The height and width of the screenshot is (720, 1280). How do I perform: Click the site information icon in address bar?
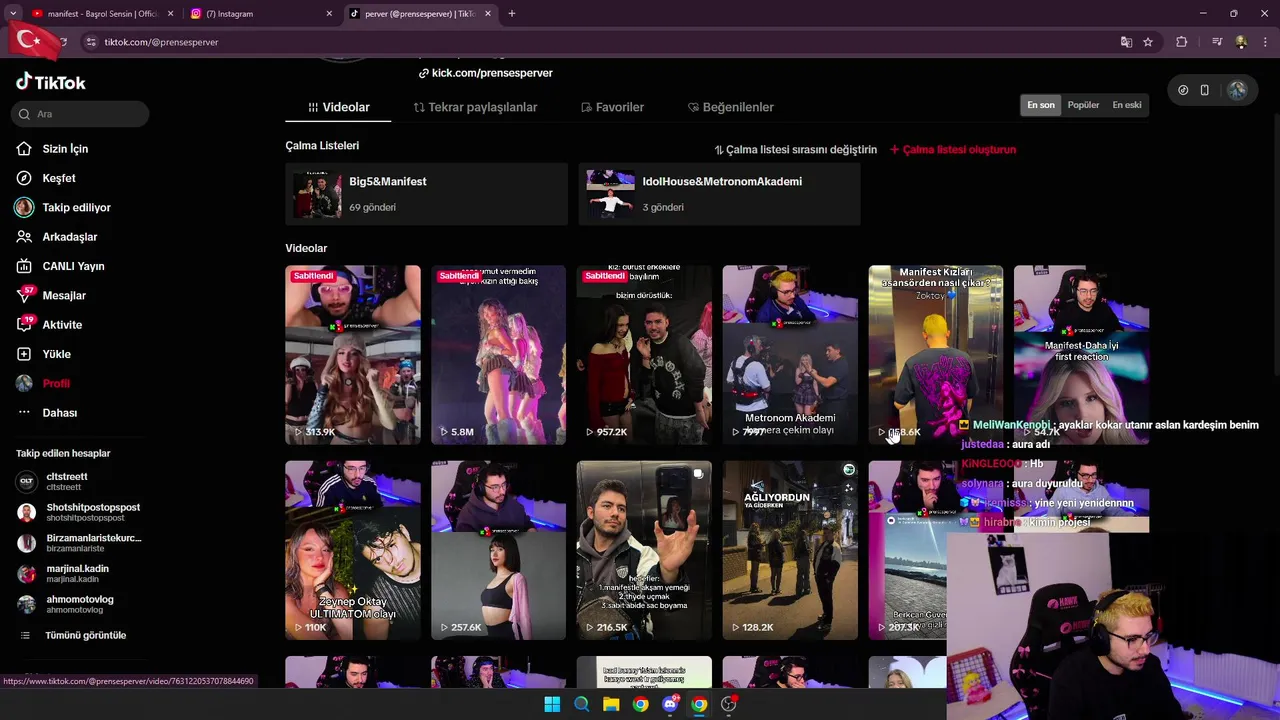[91, 42]
